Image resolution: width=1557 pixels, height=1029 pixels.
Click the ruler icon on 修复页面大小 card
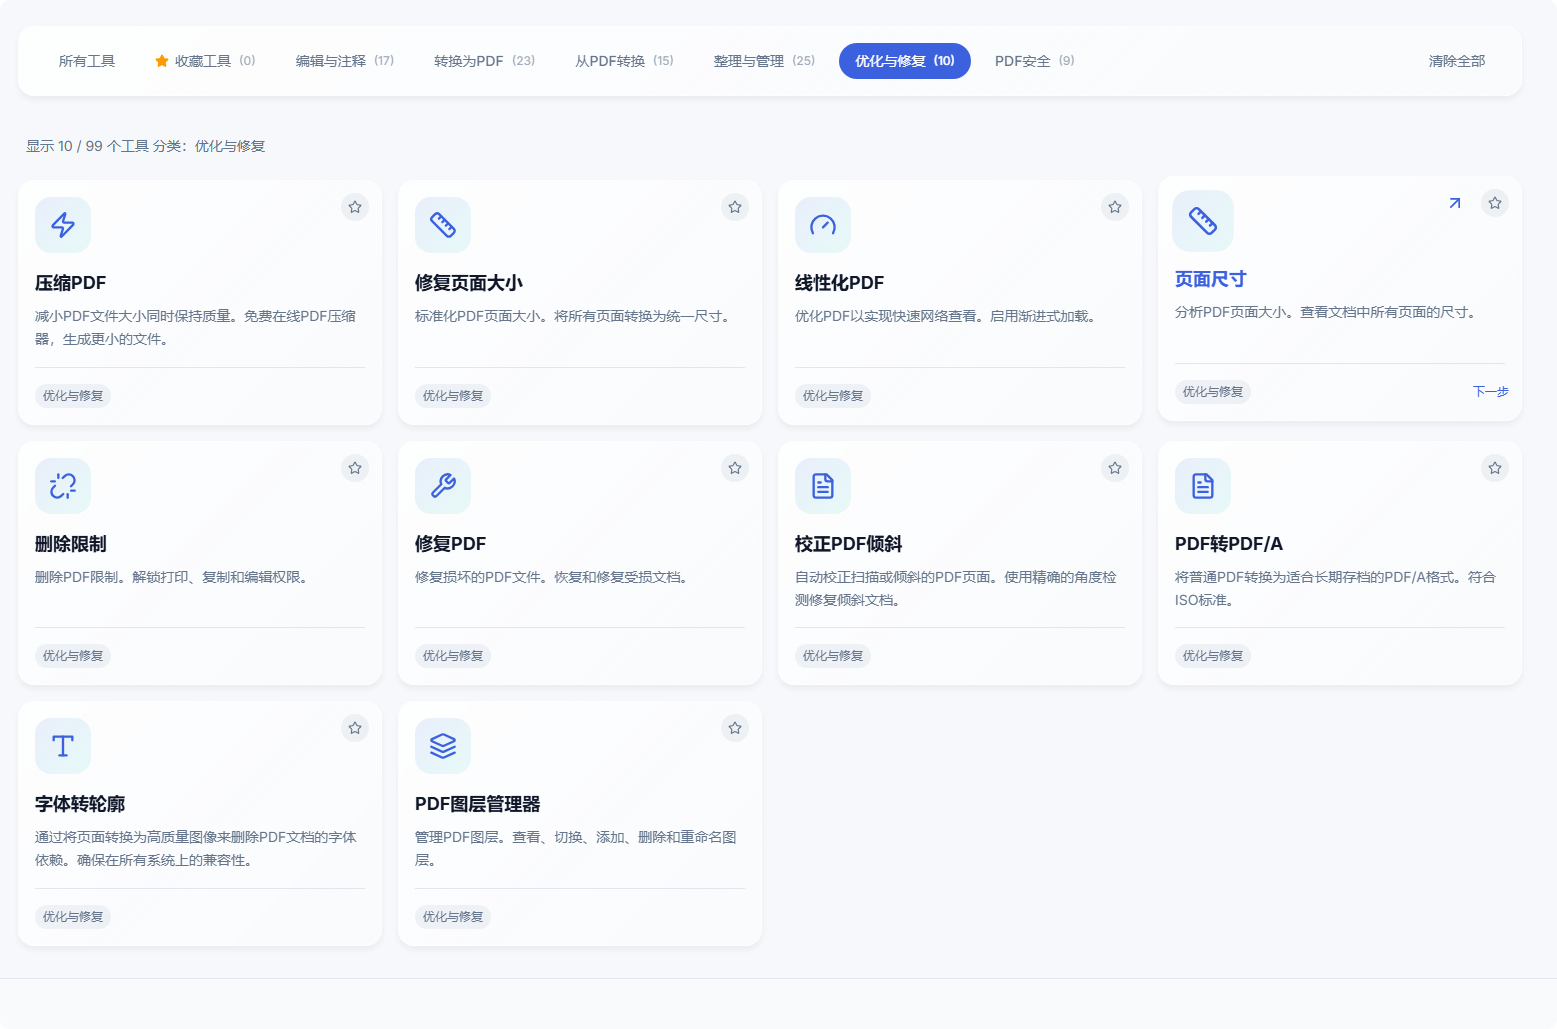(443, 225)
